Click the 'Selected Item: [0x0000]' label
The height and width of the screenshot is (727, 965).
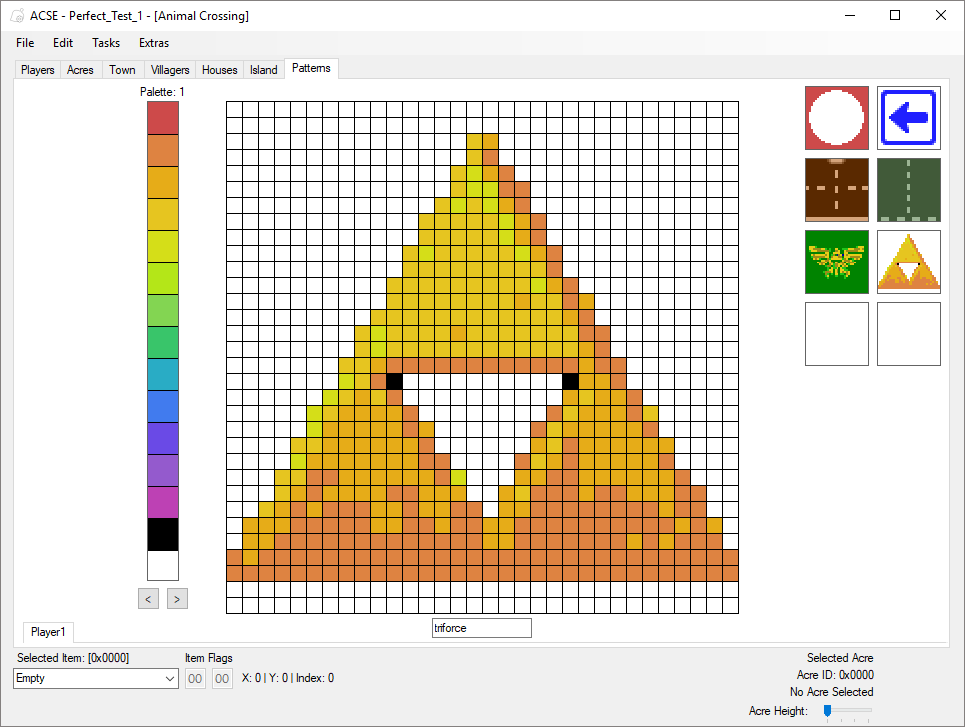pos(73,657)
